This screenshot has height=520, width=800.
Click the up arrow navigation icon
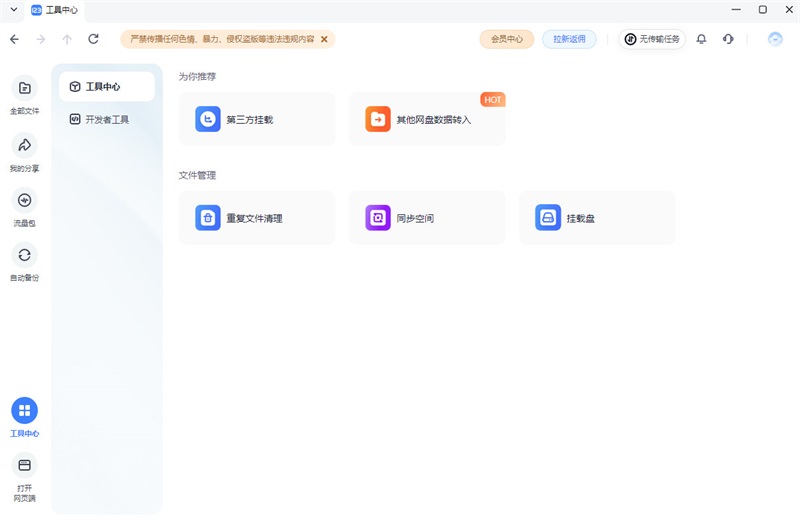pyautogui.click(x=67, y=39)
